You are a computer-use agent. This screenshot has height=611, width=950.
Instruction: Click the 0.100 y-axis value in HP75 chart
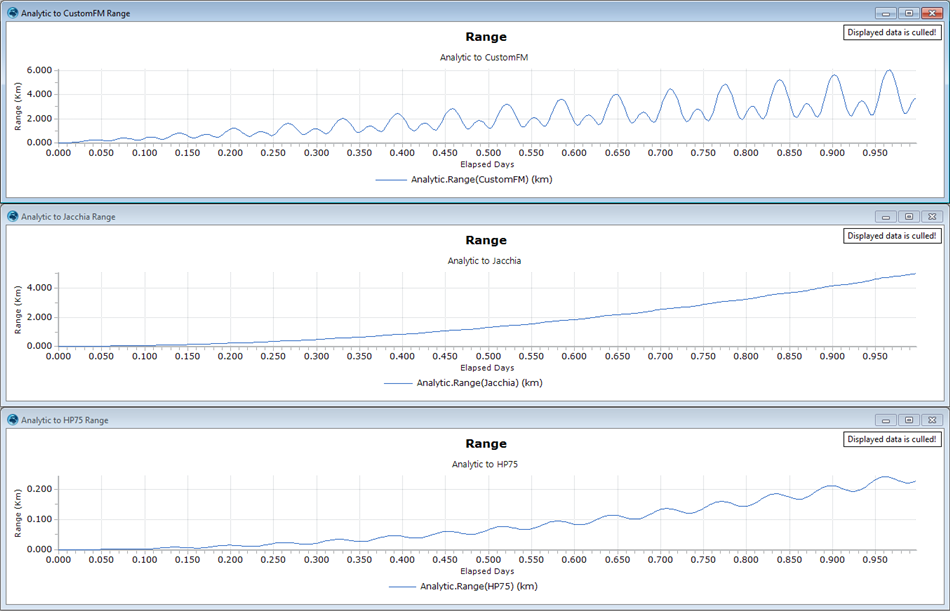(x=39, y=519)
